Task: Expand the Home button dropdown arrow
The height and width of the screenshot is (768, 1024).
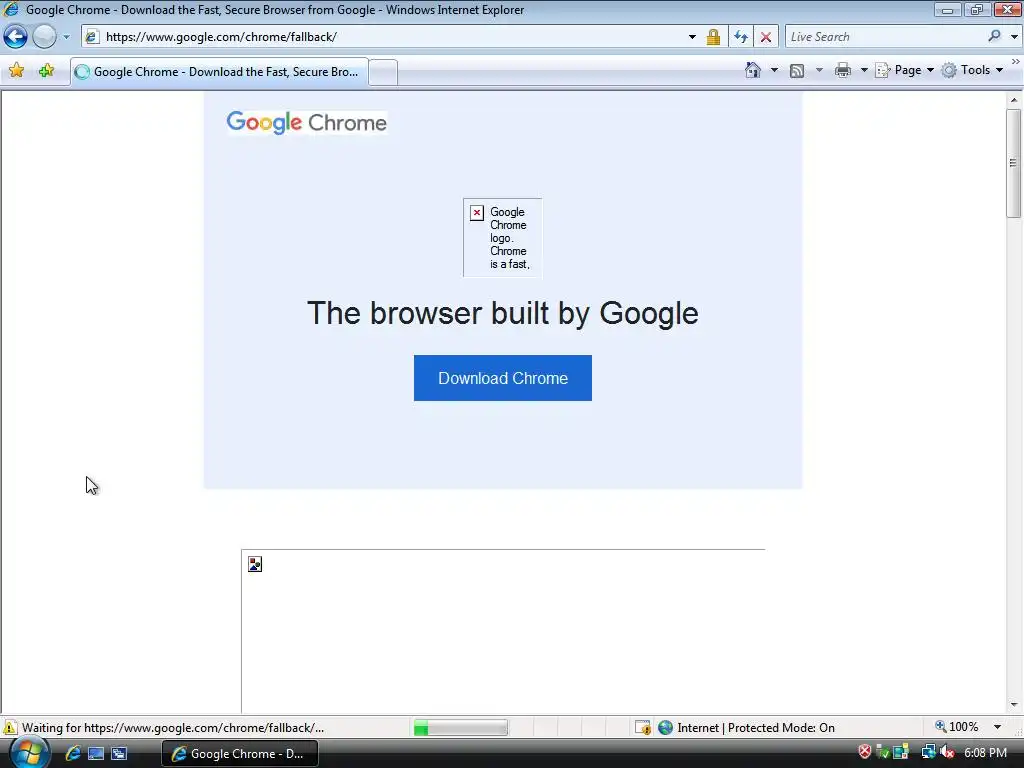Action: pyautogui.click(x=775, y=70)
